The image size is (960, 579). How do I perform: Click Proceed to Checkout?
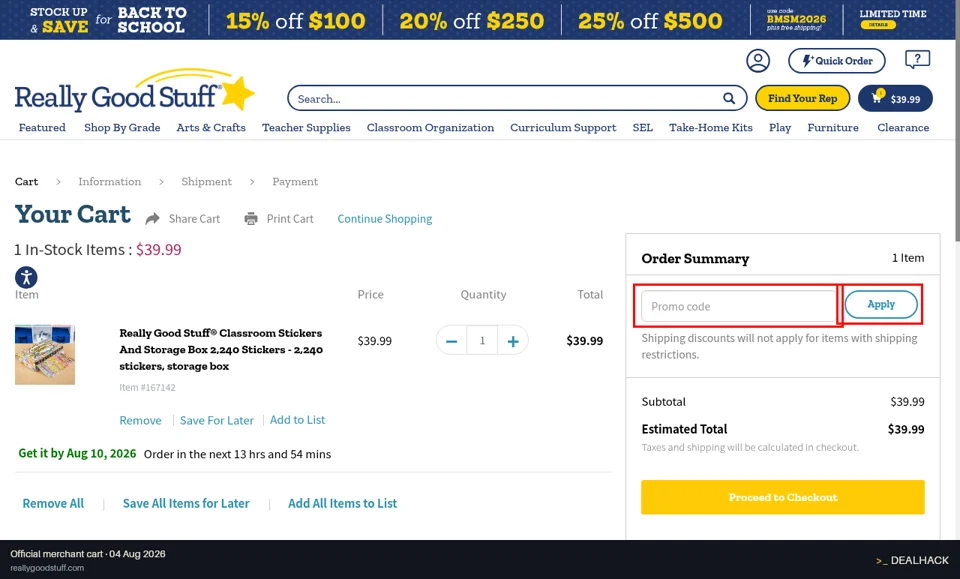[782, 497]
